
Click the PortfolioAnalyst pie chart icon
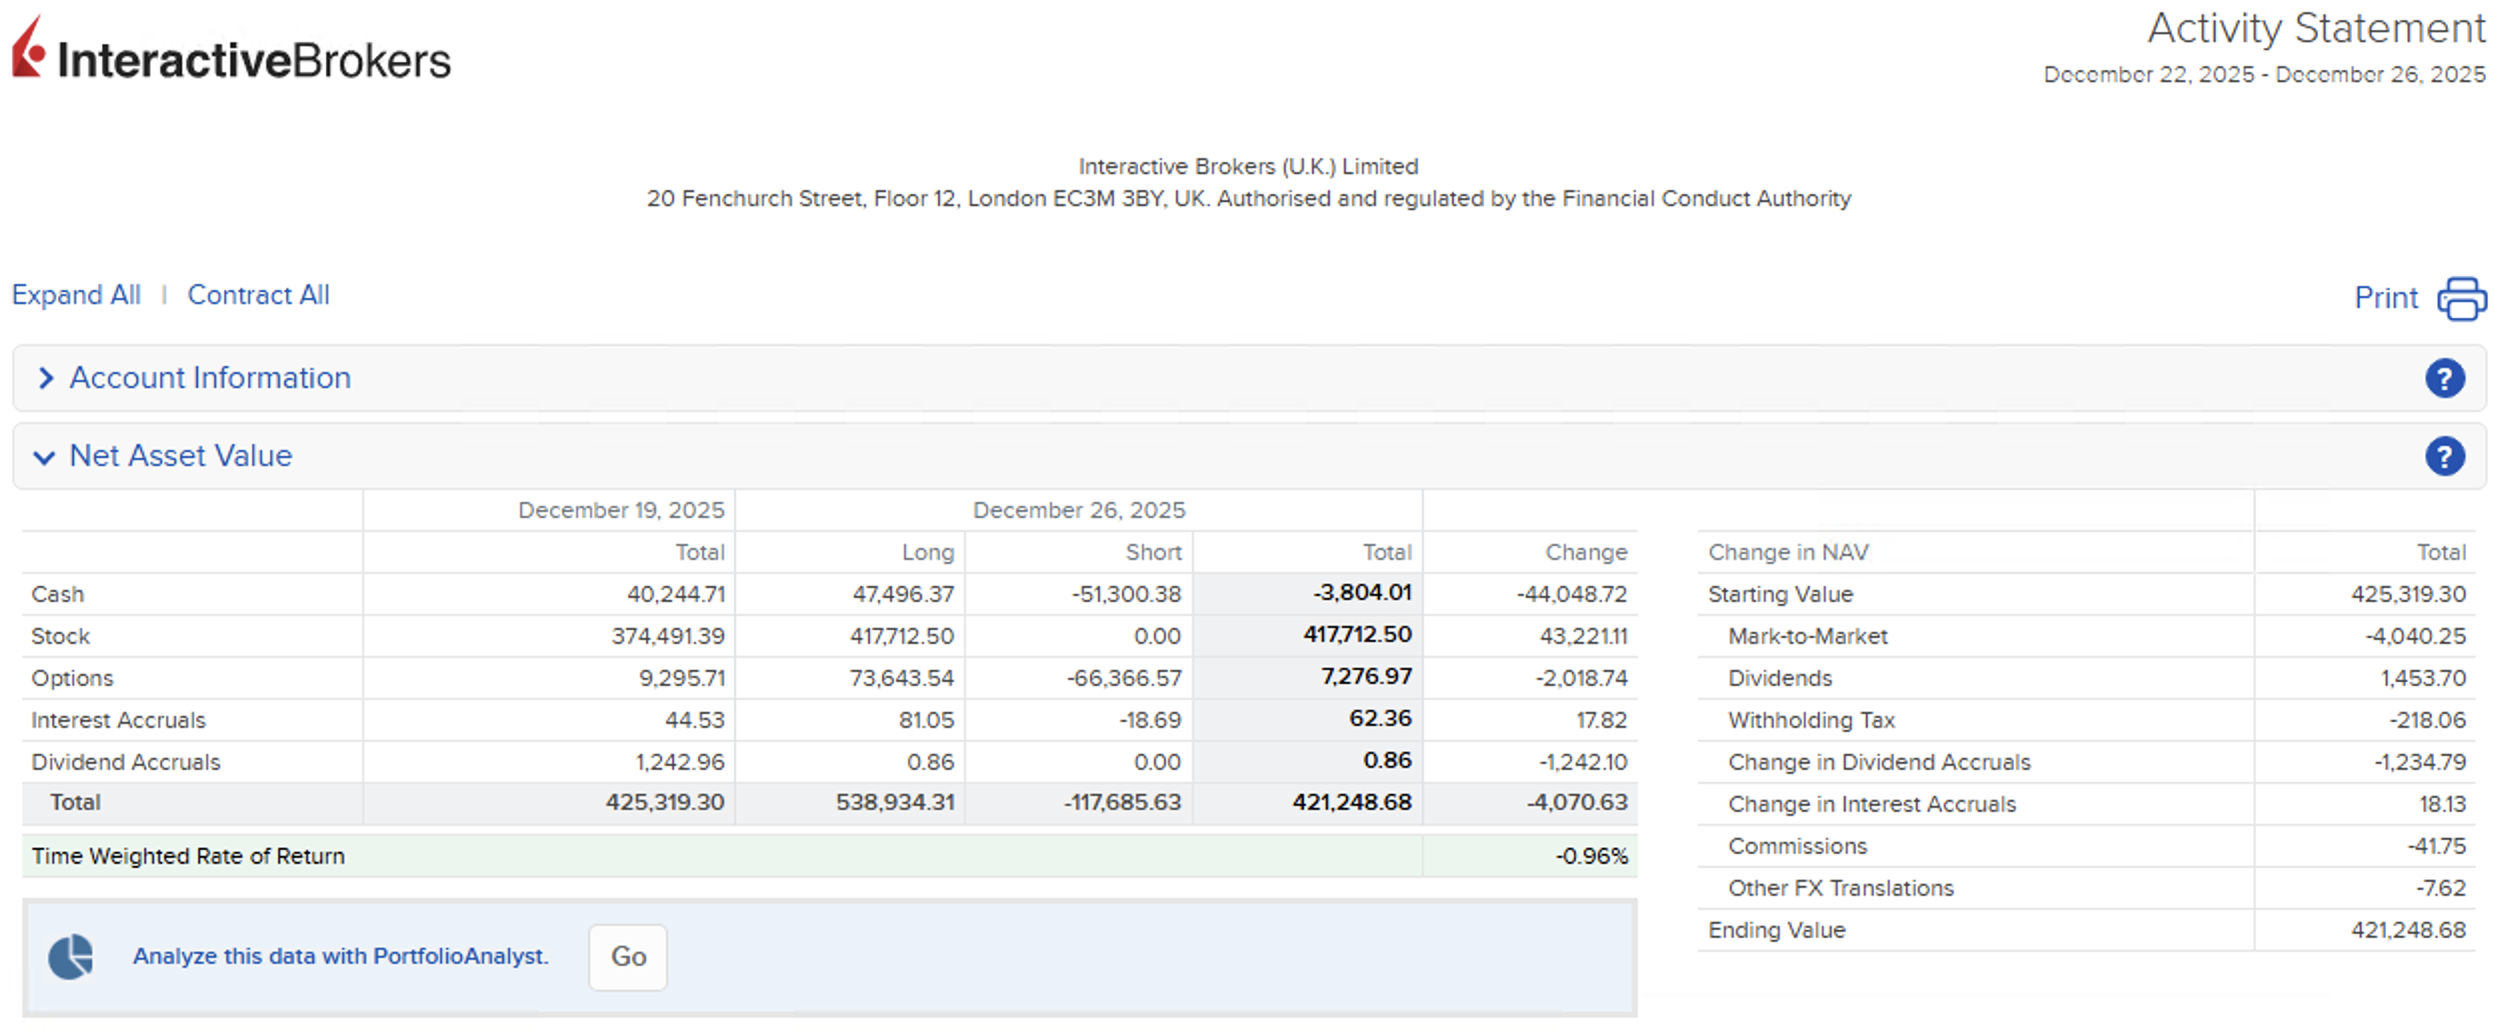coord(71,957)
